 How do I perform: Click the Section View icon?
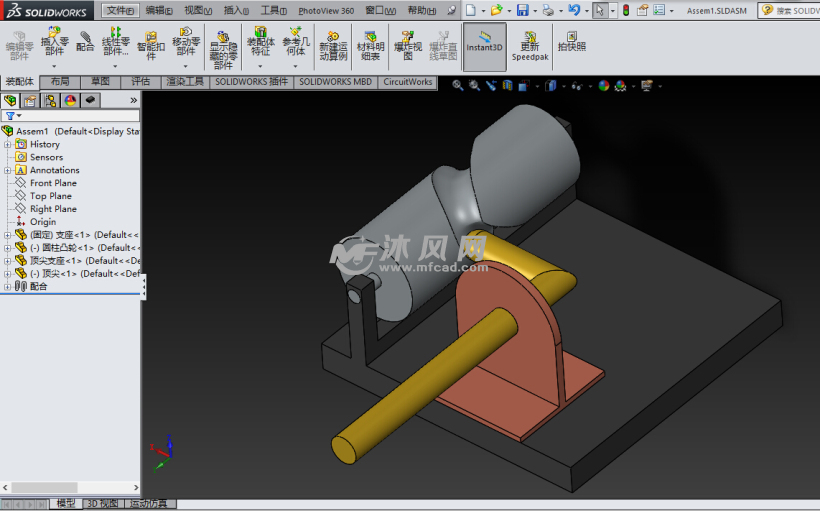click(x=507, y=85)
